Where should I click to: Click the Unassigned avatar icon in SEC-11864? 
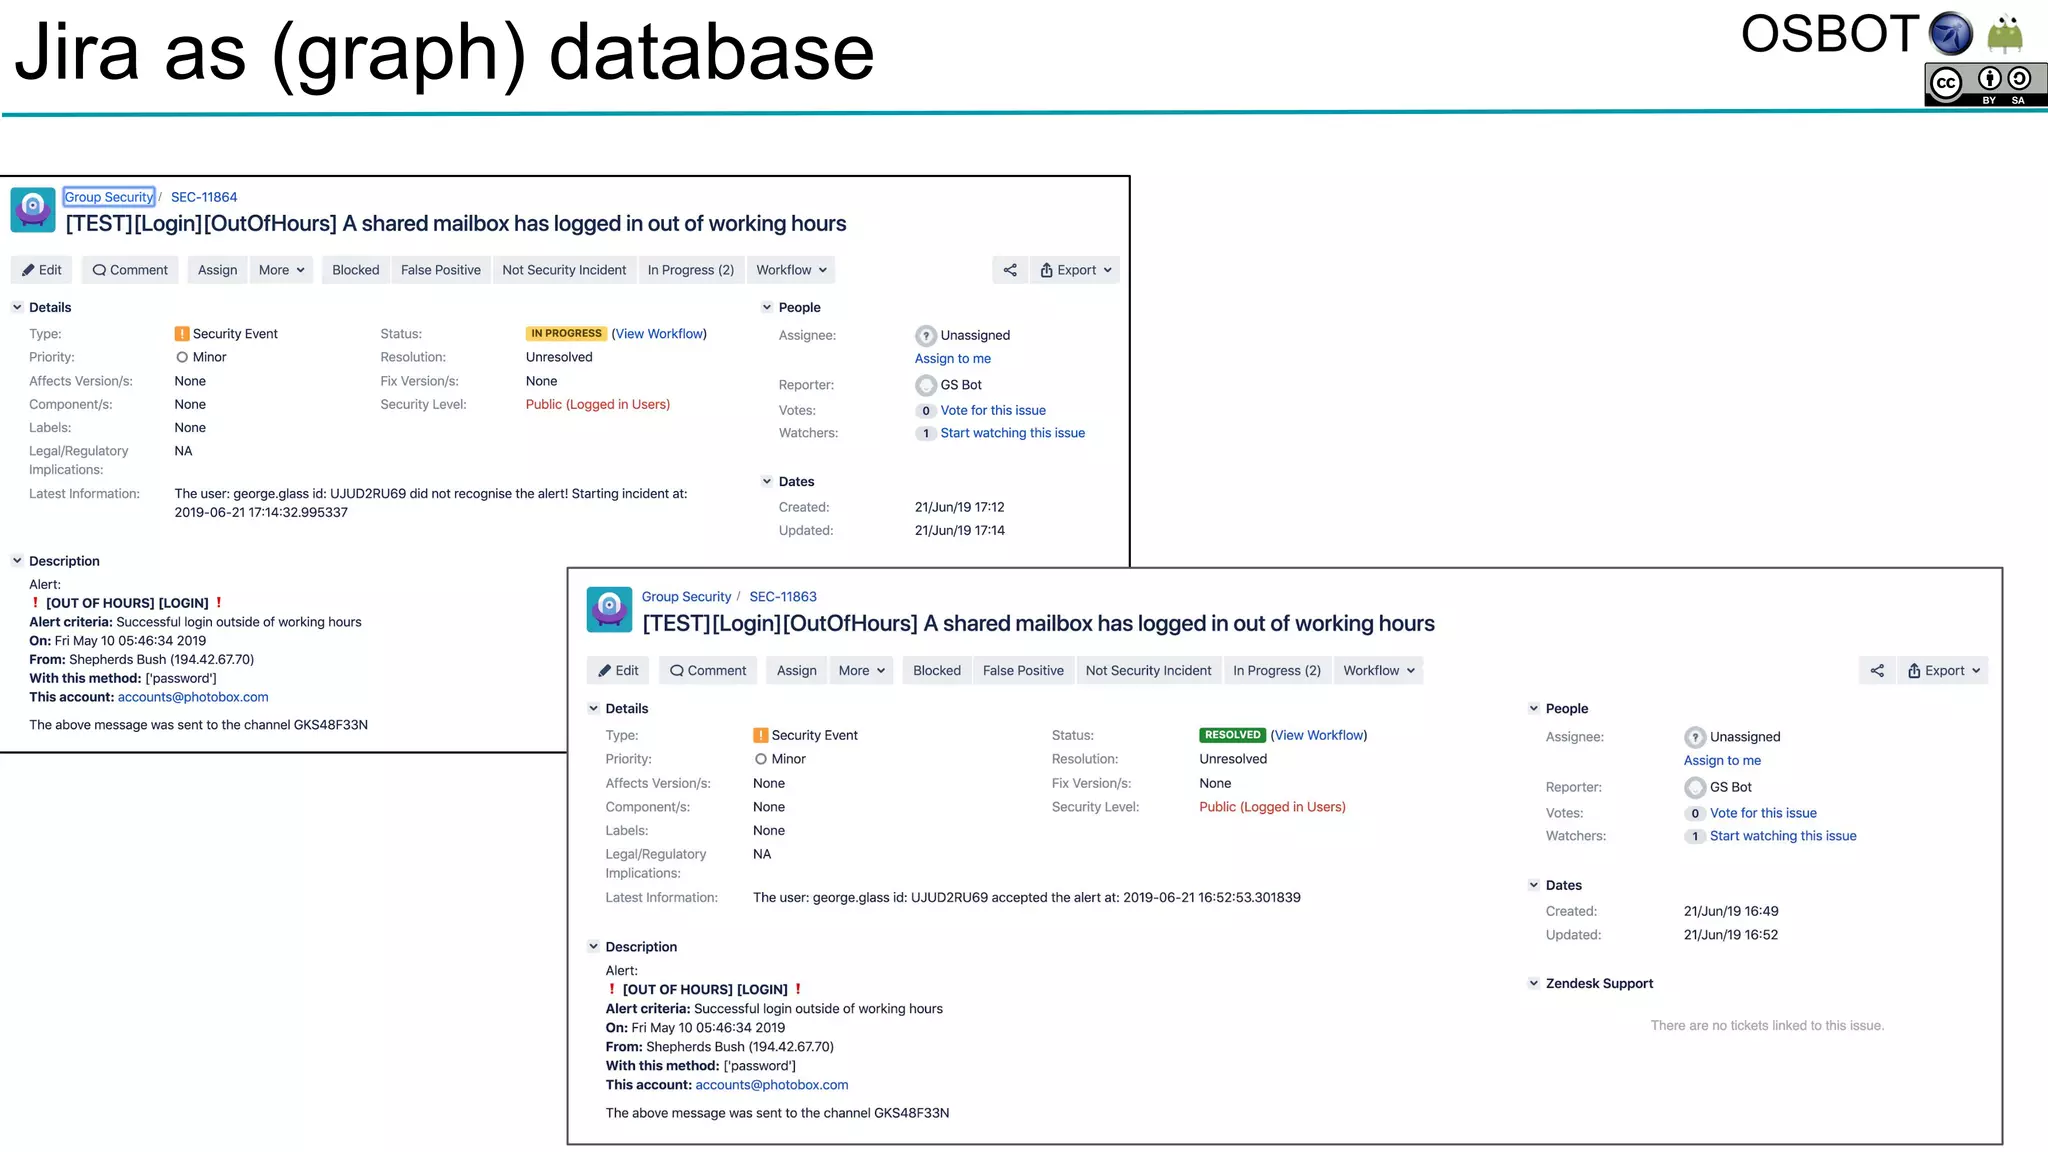(x=926, y=335)
